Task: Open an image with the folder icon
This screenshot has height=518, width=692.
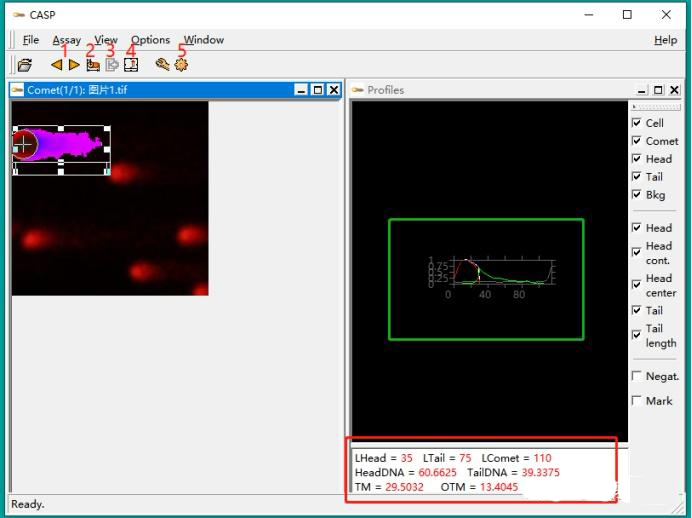Action: (25, 65)
